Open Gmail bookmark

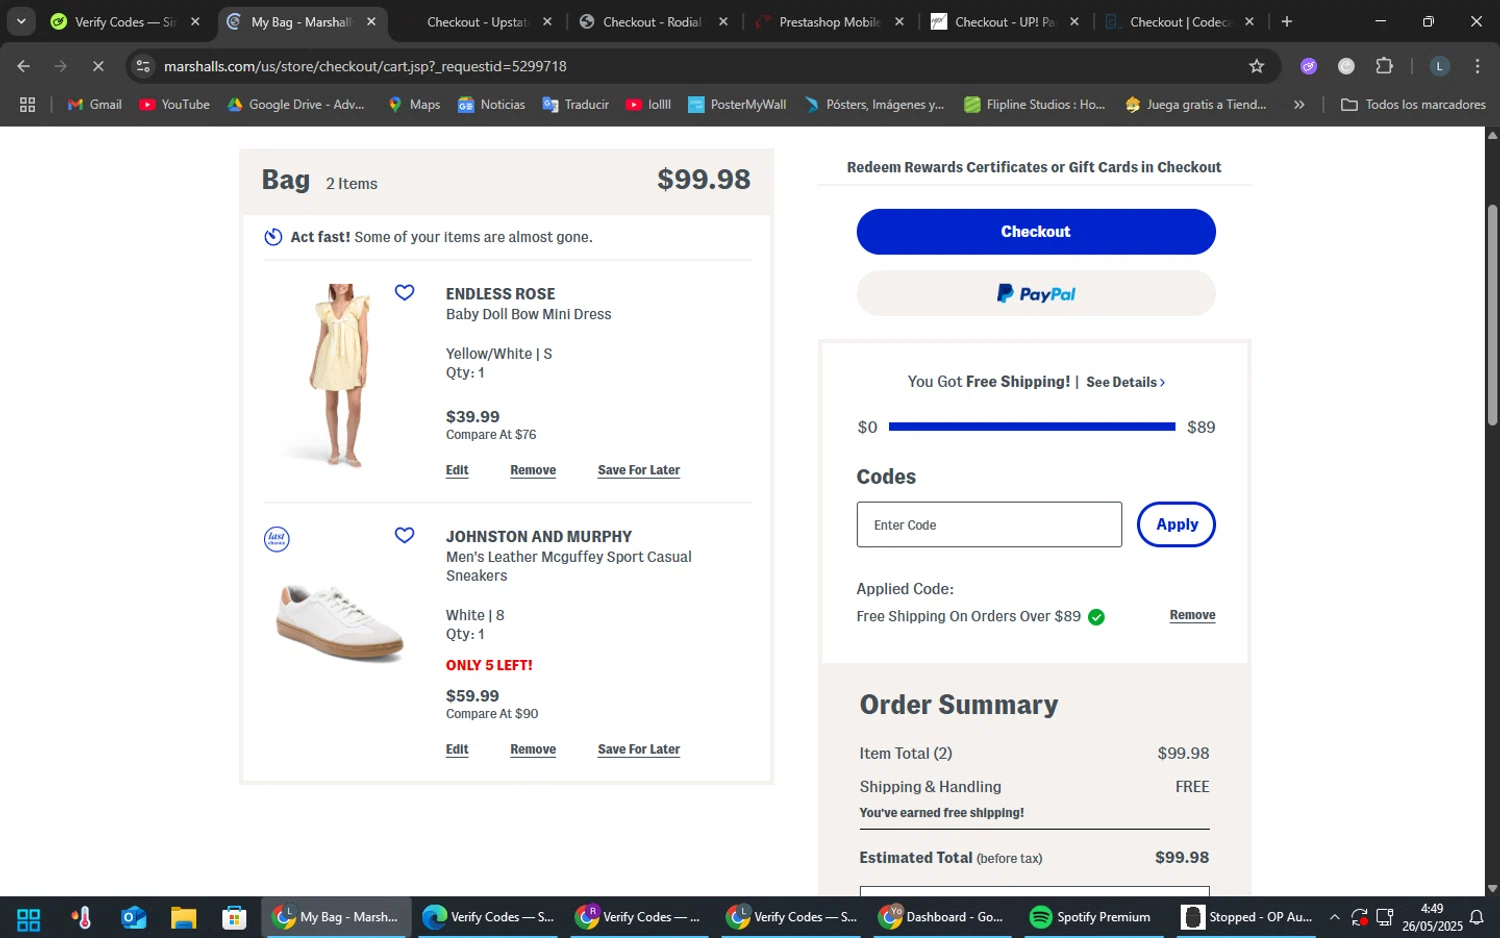click(94, 104)
